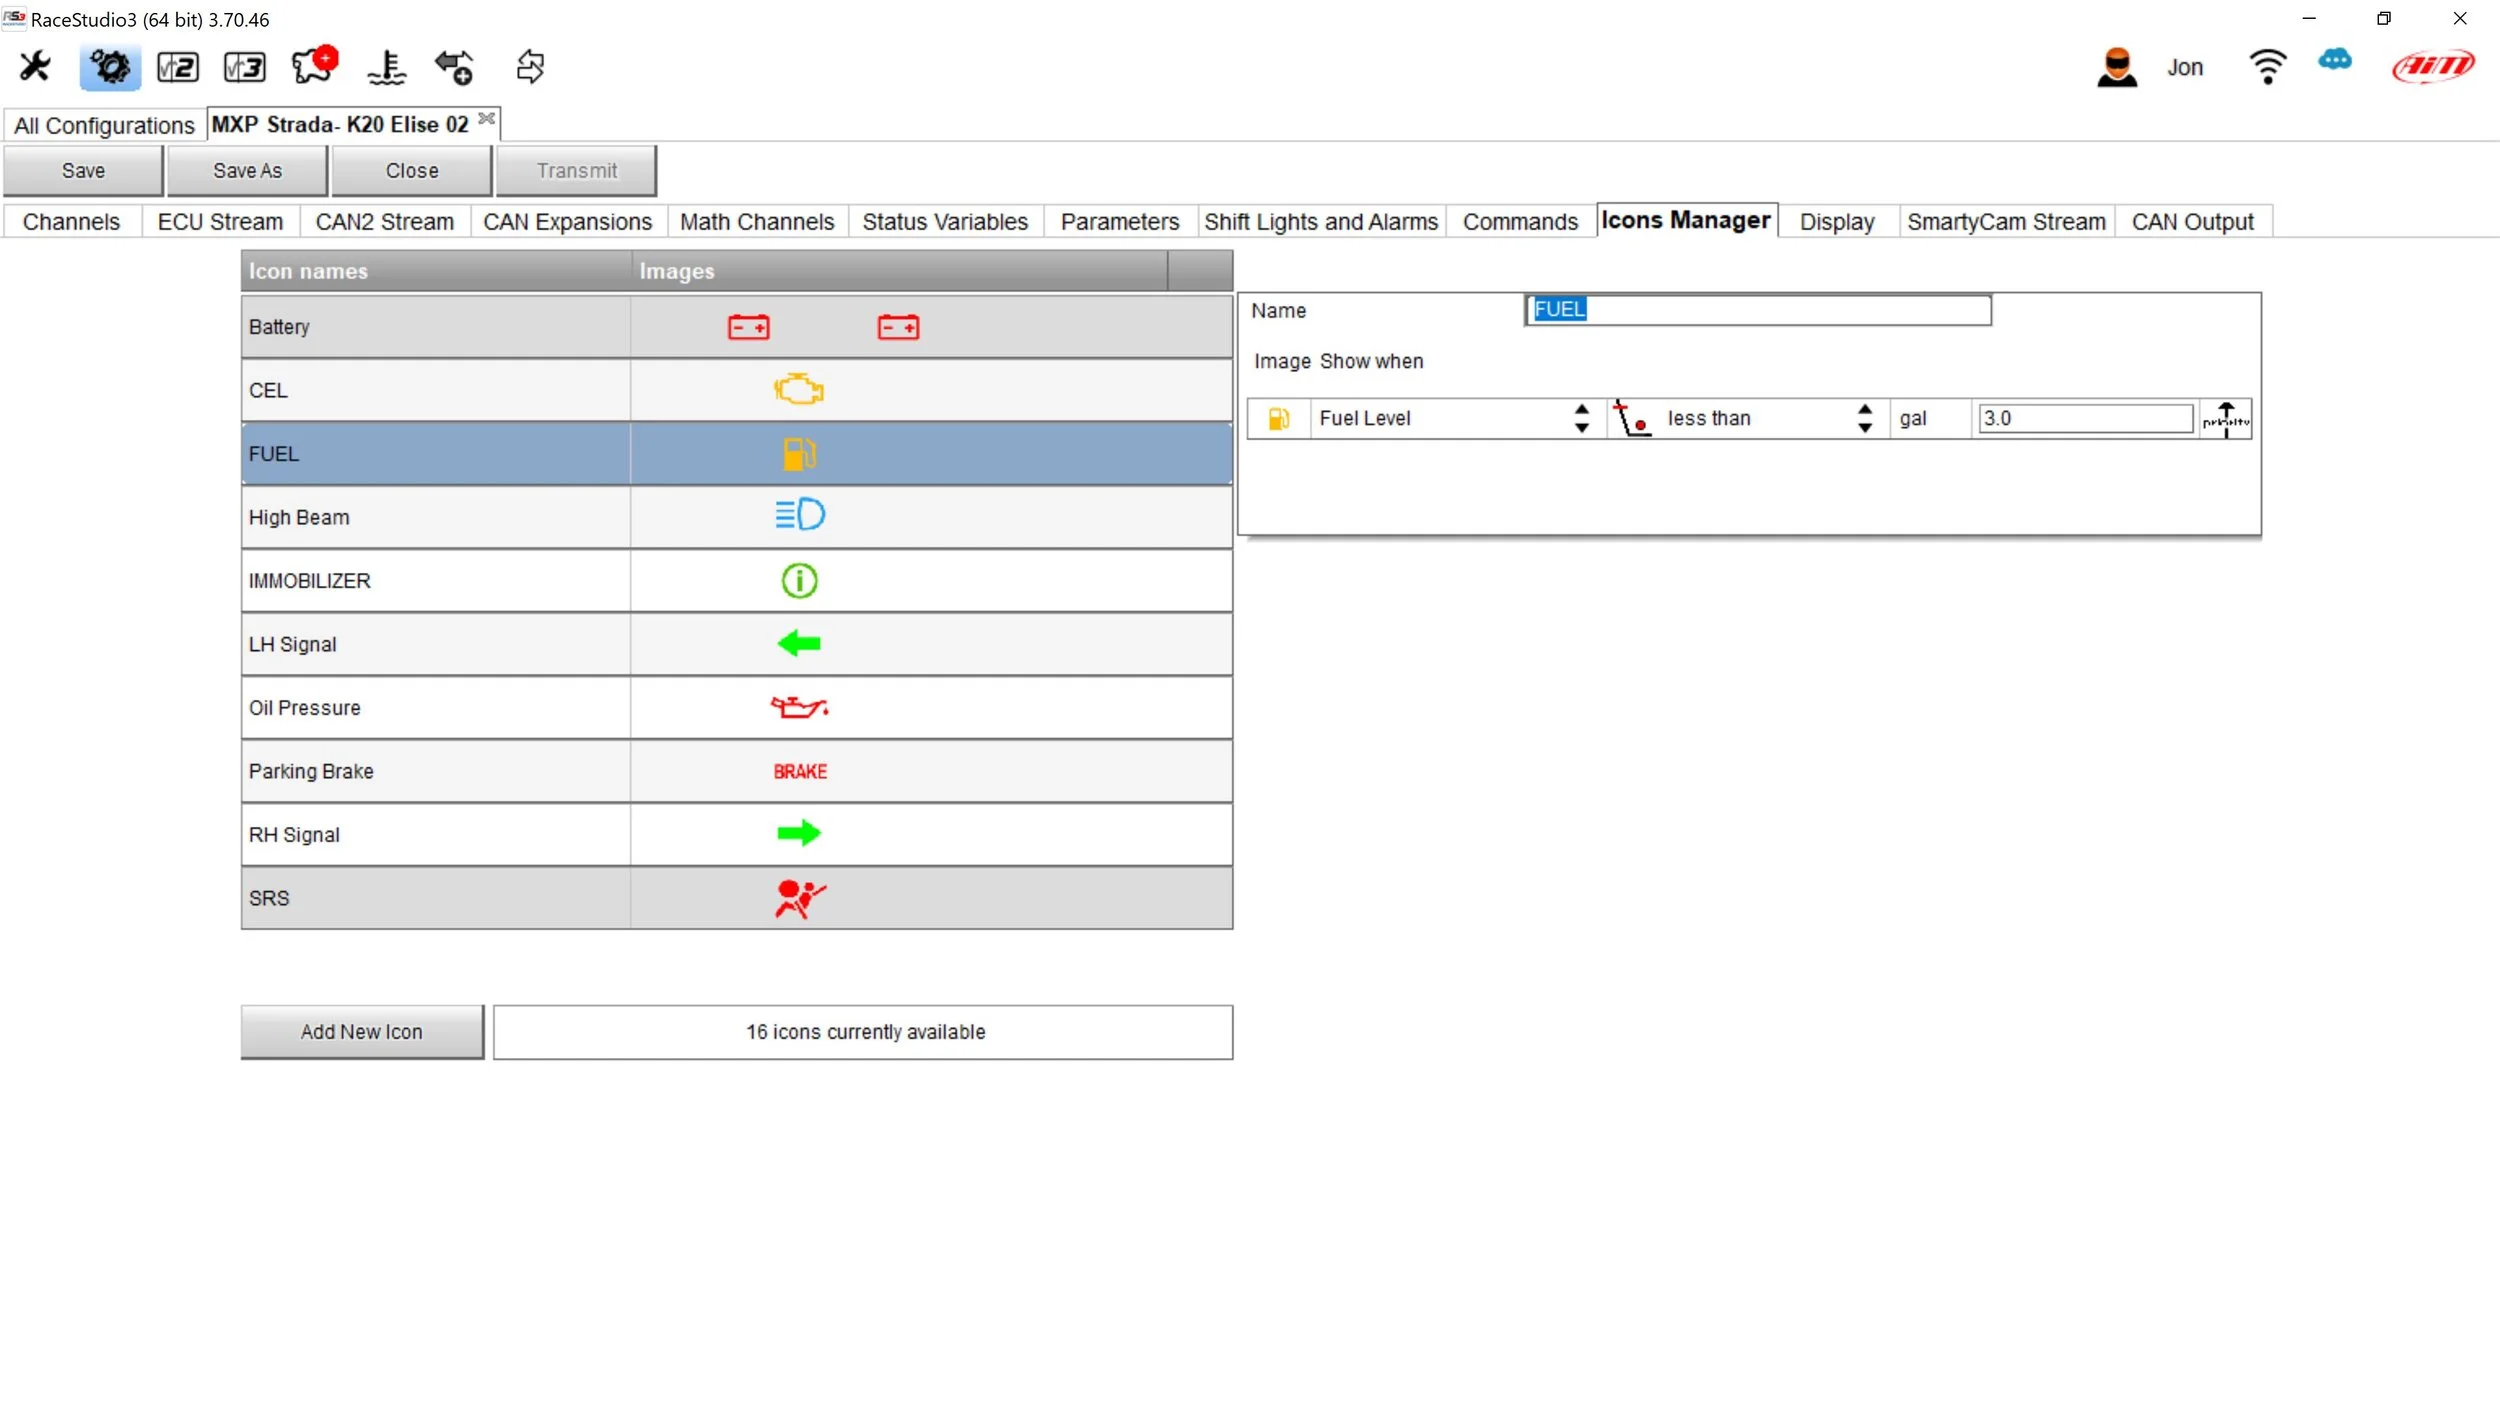Viewport: 2500px width, 1401px height.
Task: Open the Analysis 3 toolbar icon
Action: [x=245, y=67]
